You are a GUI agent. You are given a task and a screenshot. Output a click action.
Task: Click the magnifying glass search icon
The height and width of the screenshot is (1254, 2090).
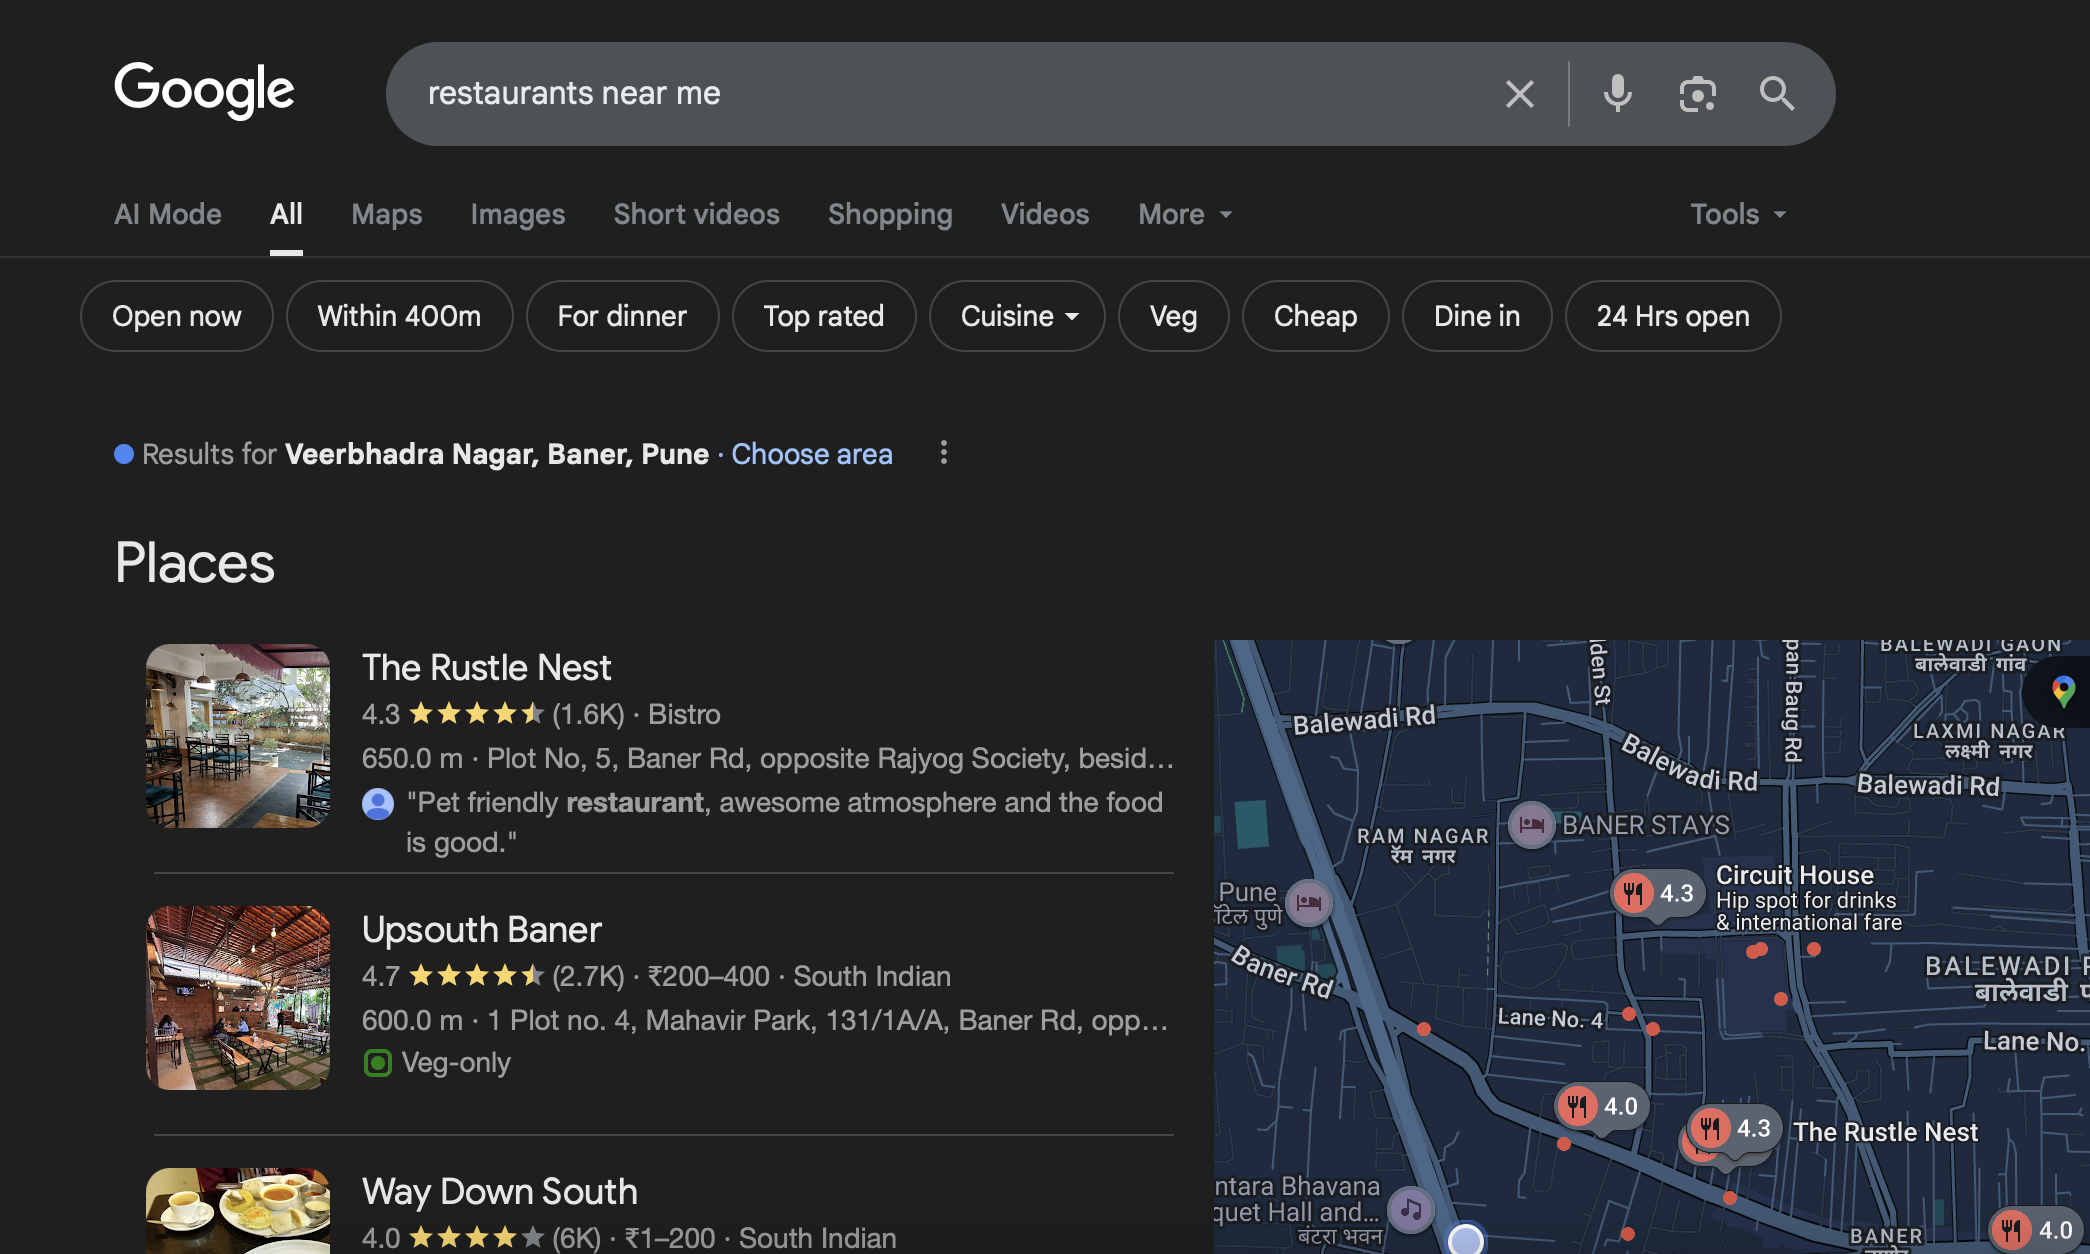[x=1776, y=94]
